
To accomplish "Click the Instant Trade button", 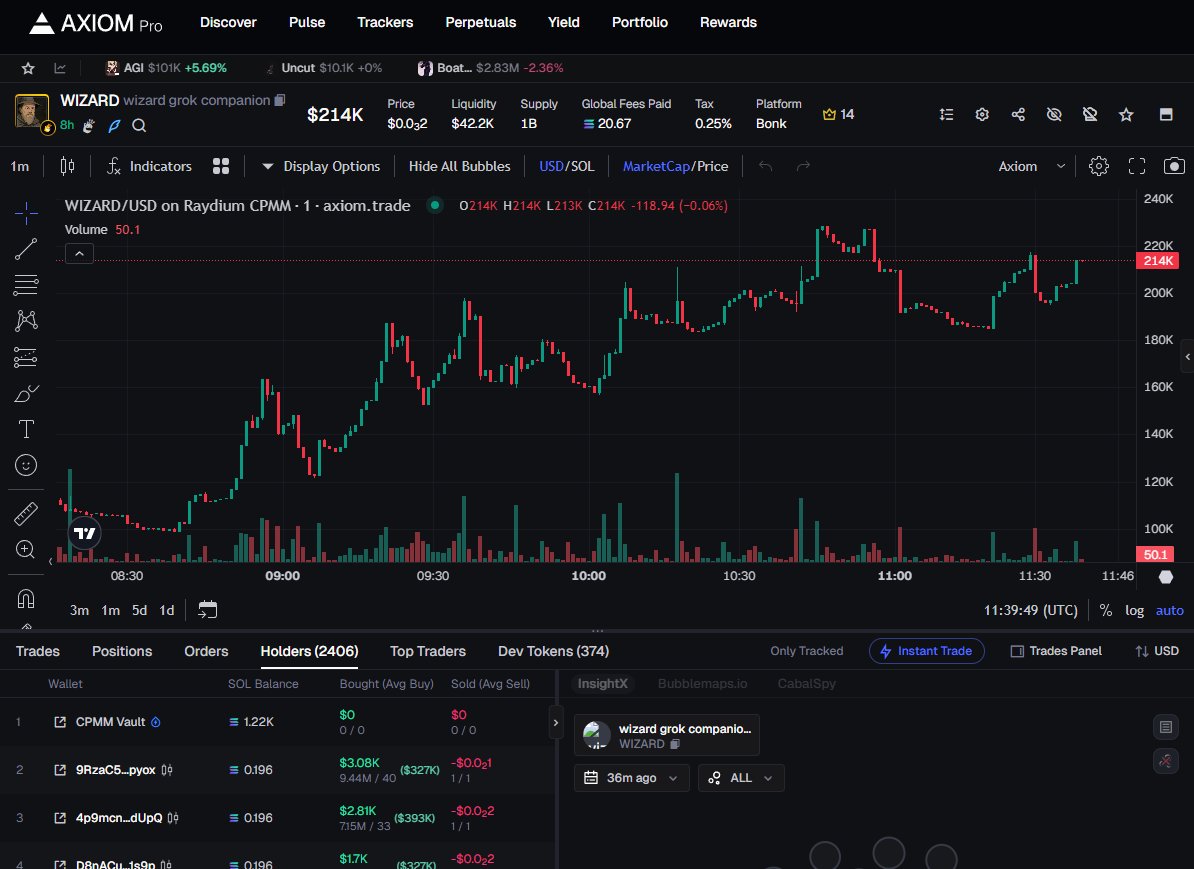I will tap(927, 651).
